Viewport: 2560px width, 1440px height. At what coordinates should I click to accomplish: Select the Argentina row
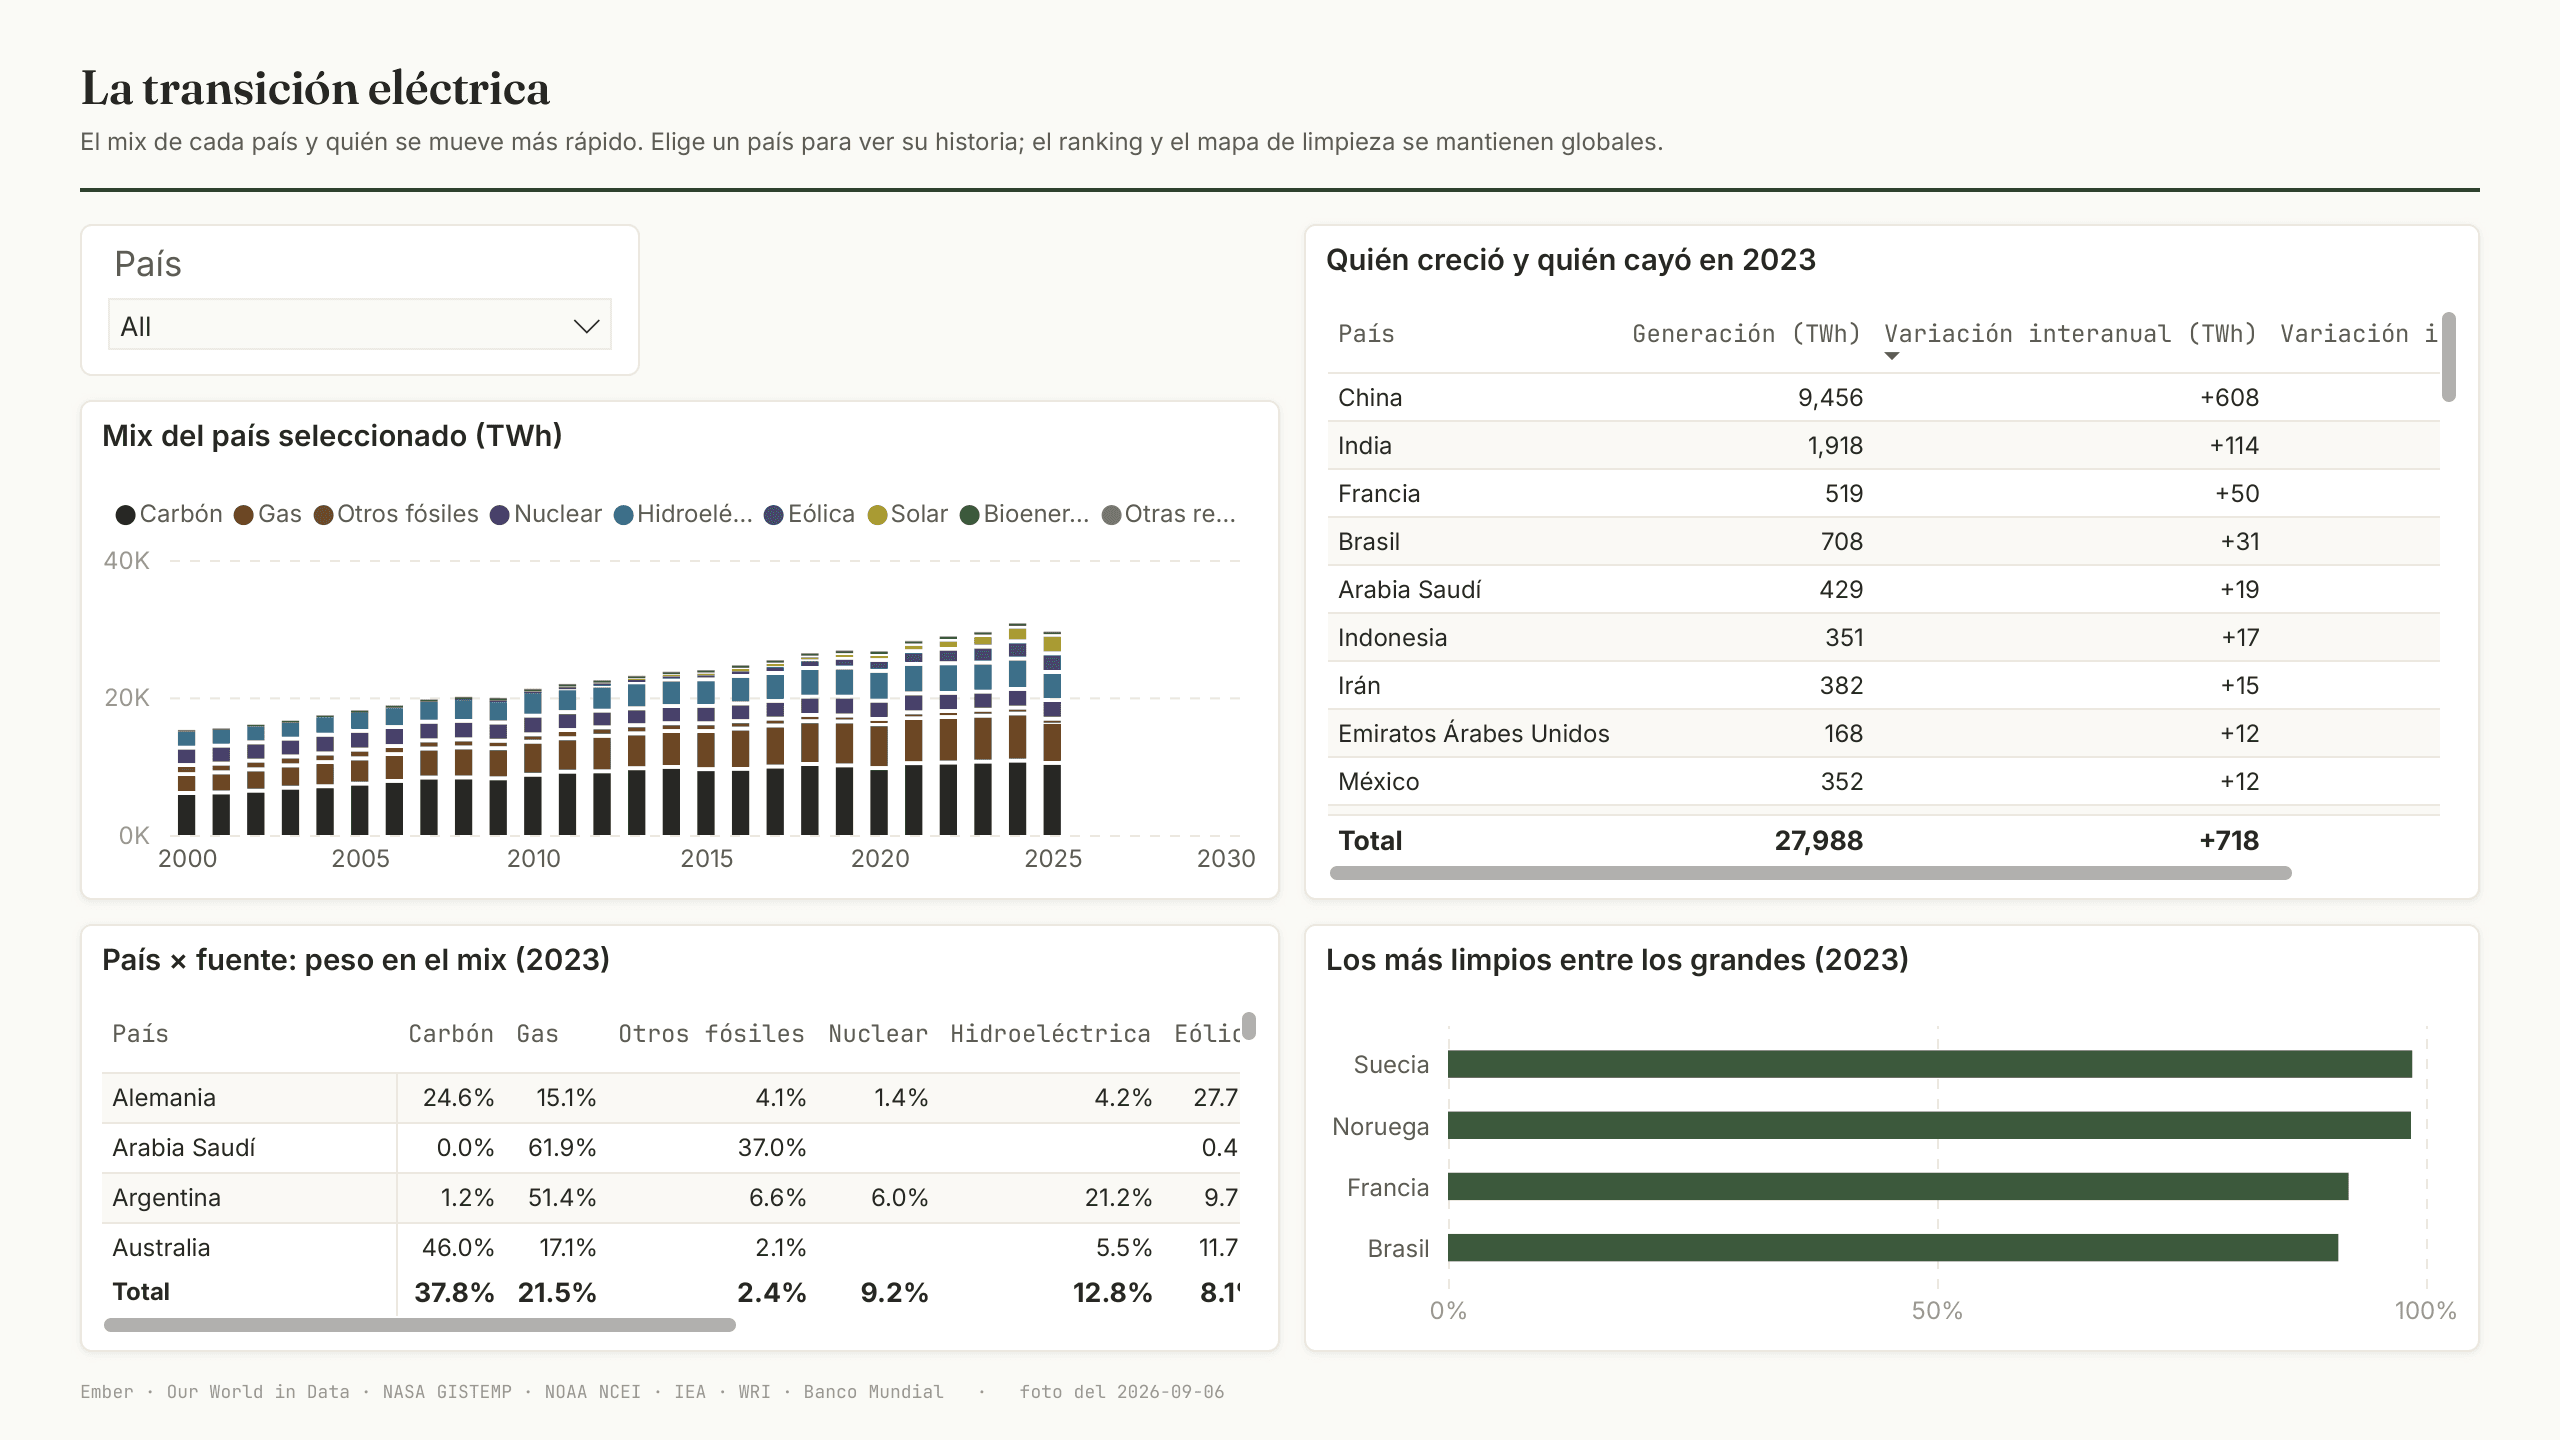[671, 1198]
